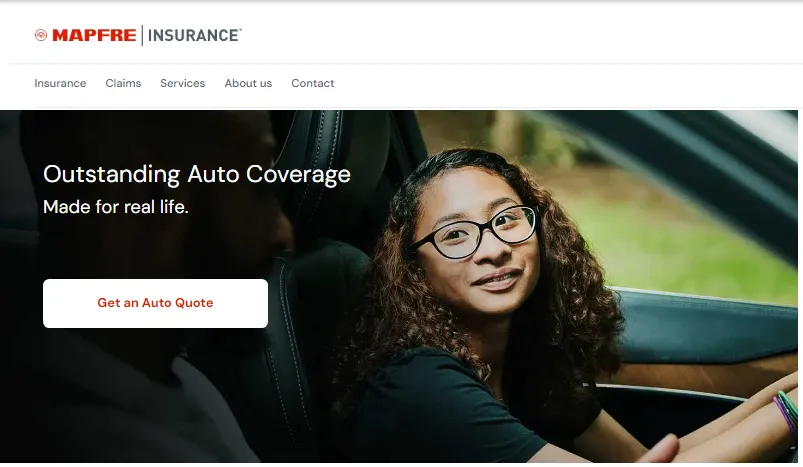The width and height of the screenshot is (803, 467).
Task: Click the woman's eyeglasses in hero photo
Action: click(x=475, y=232)
